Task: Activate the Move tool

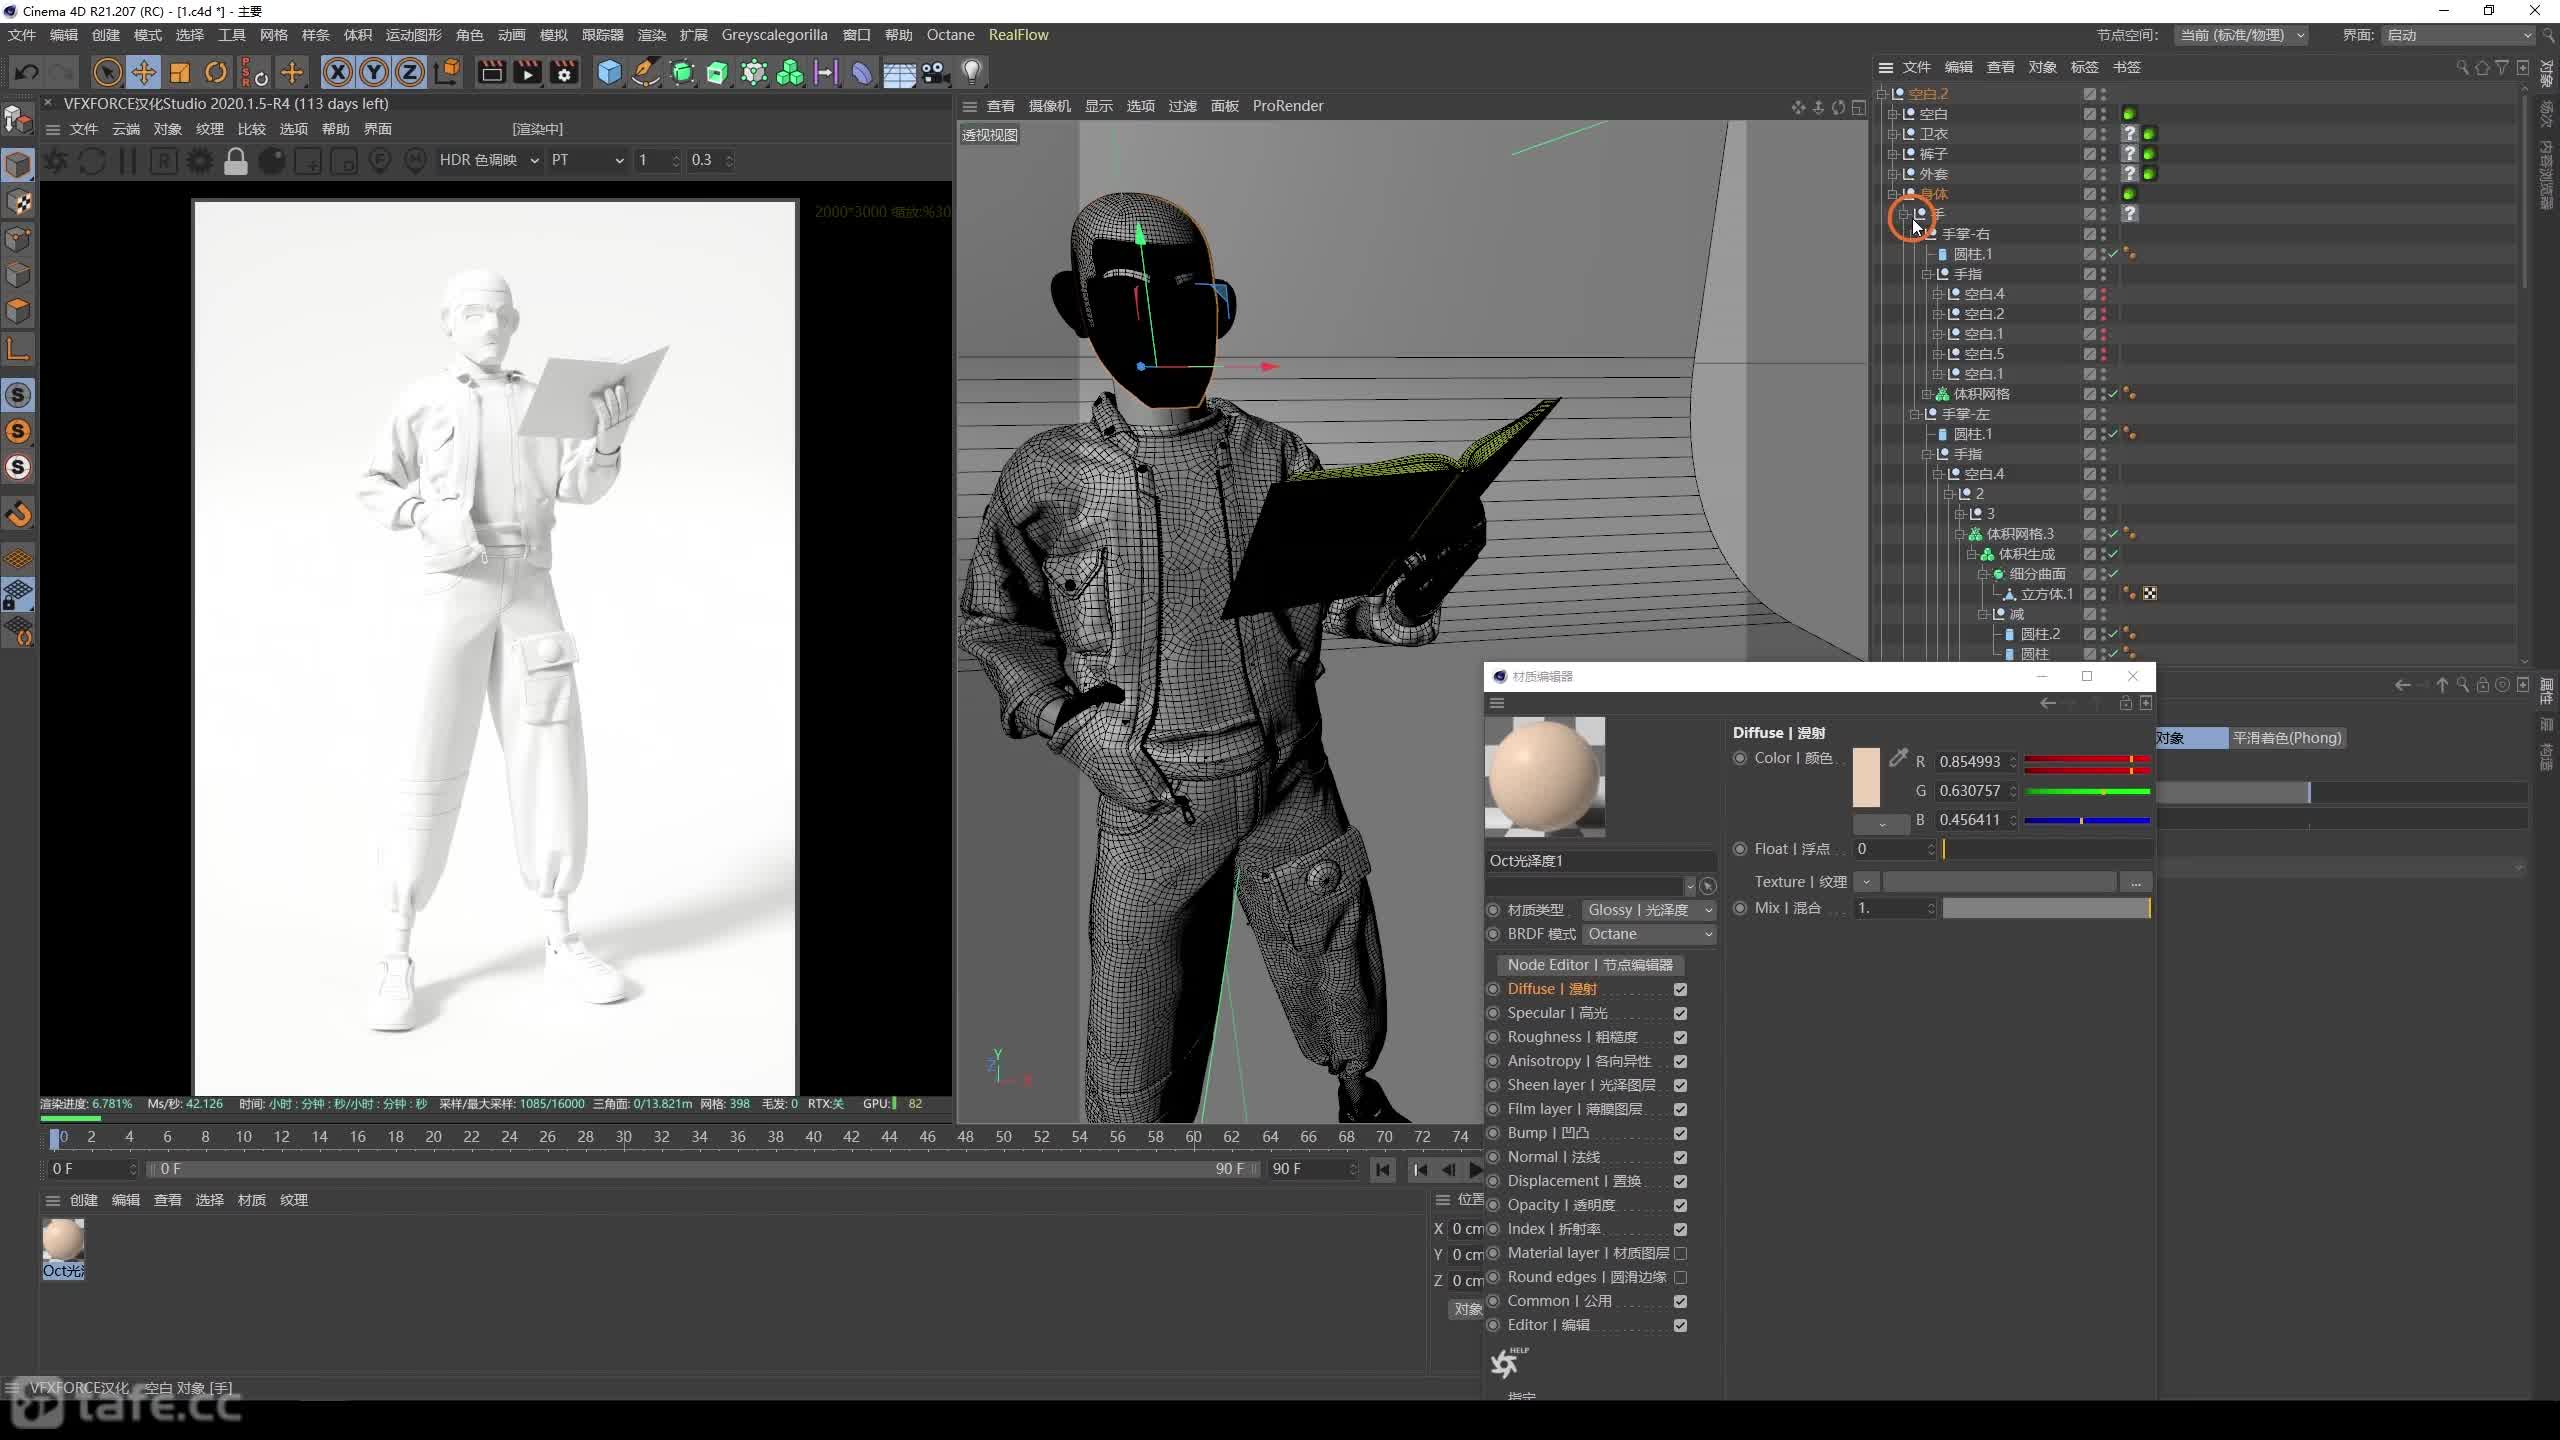Action: click(x=143, y=72)
